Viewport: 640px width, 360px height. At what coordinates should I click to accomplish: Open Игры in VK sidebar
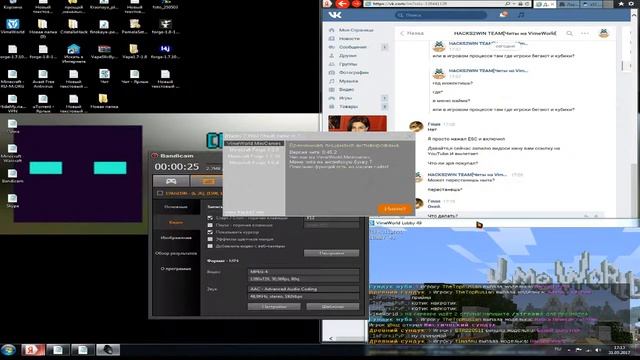pos(345,98)
